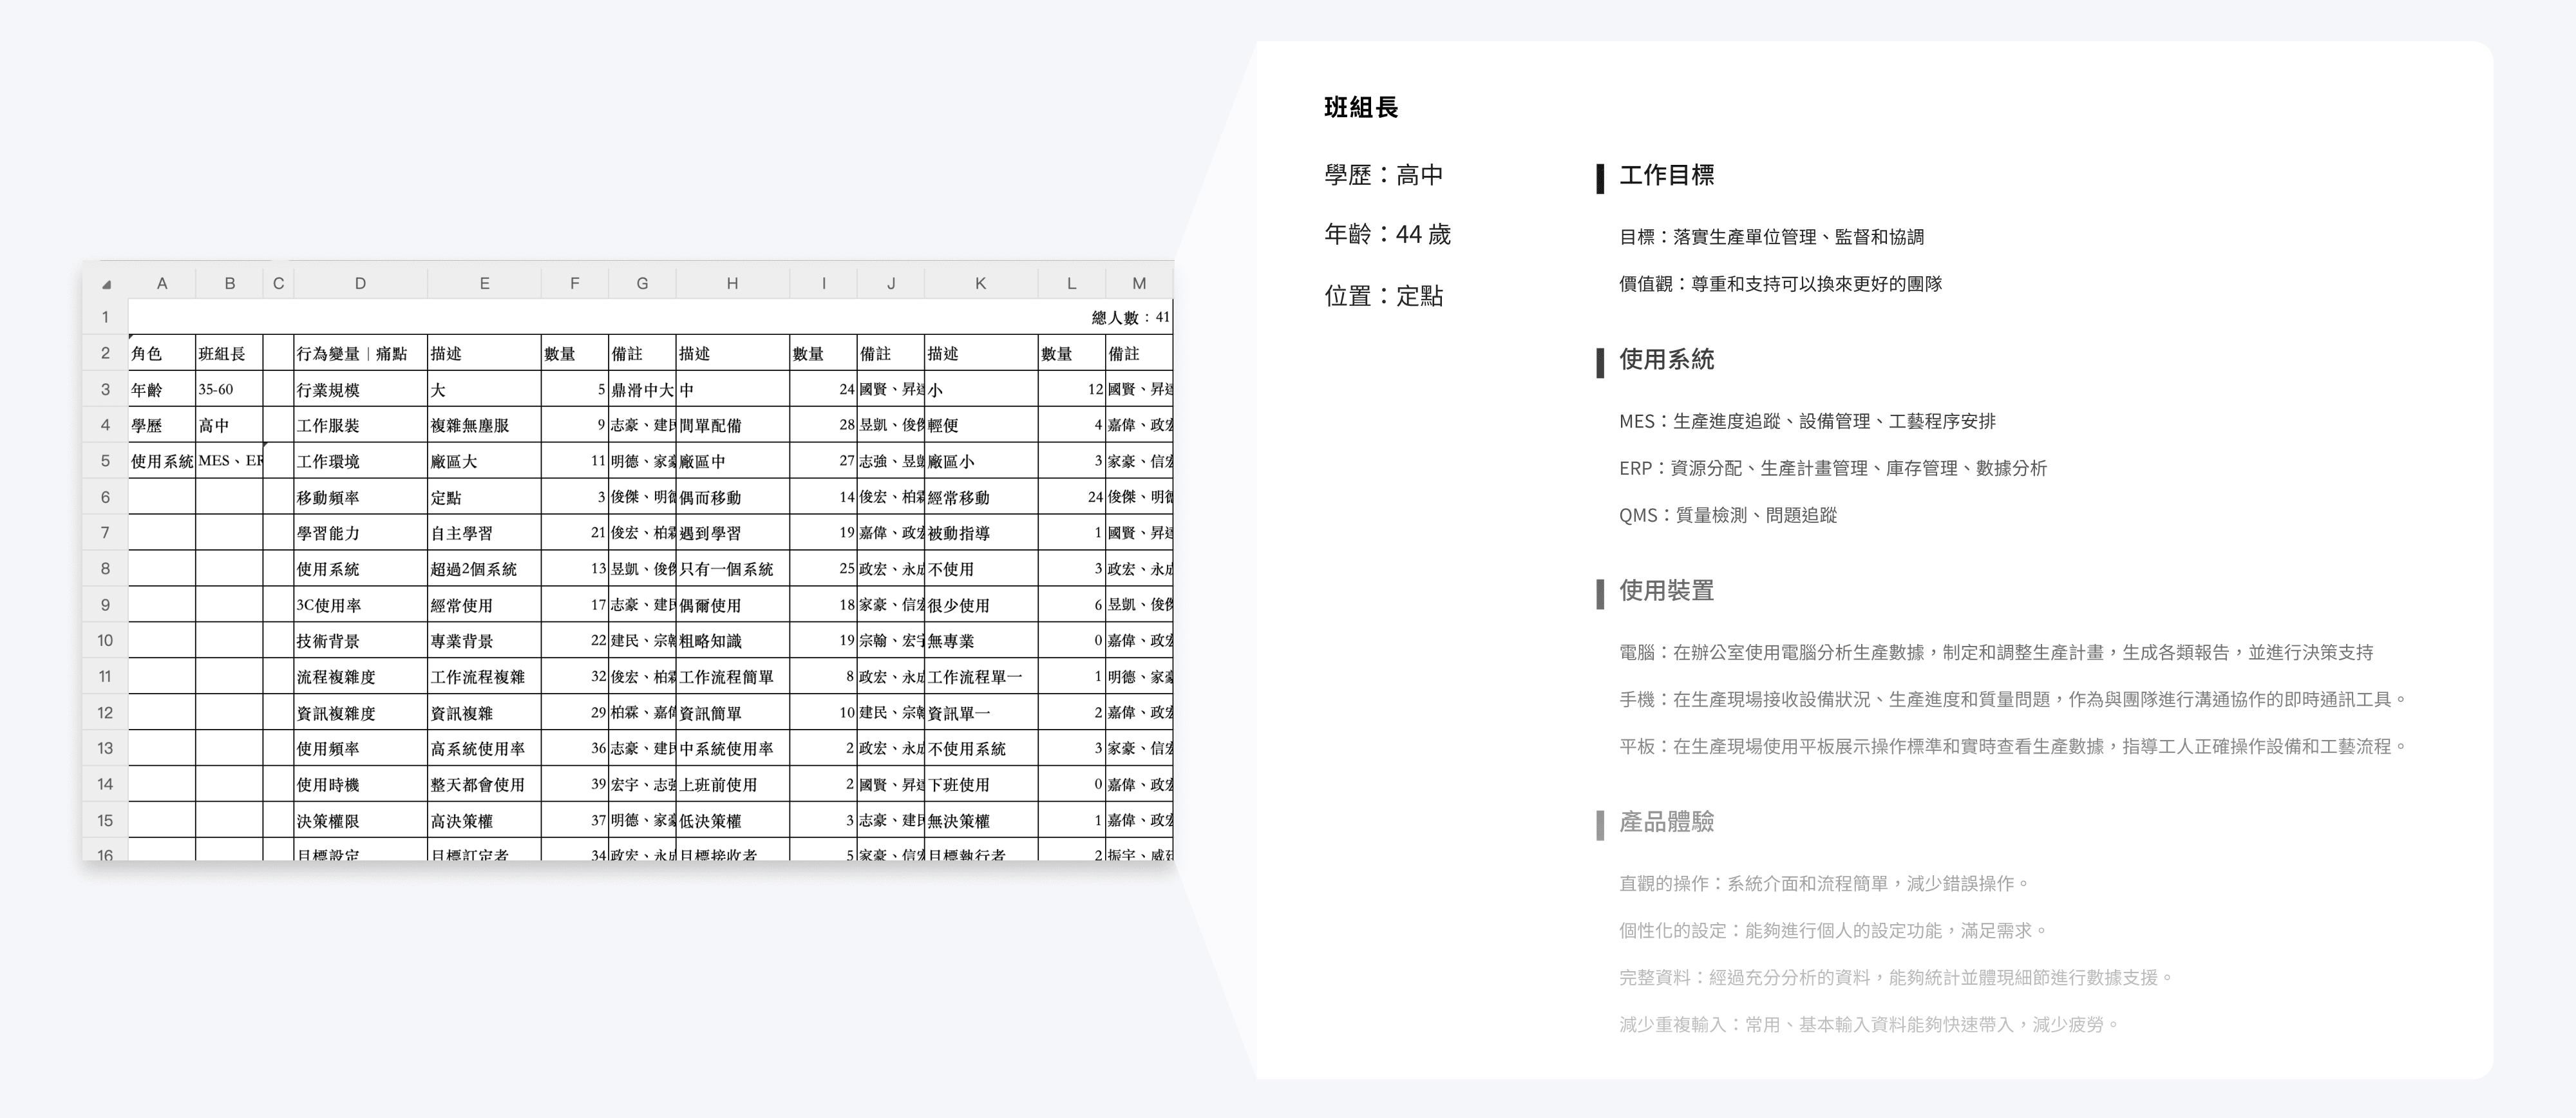Click the 總人數：41 cell
Viewport: 2576px width, 1118px height.
coord(1130,318)
